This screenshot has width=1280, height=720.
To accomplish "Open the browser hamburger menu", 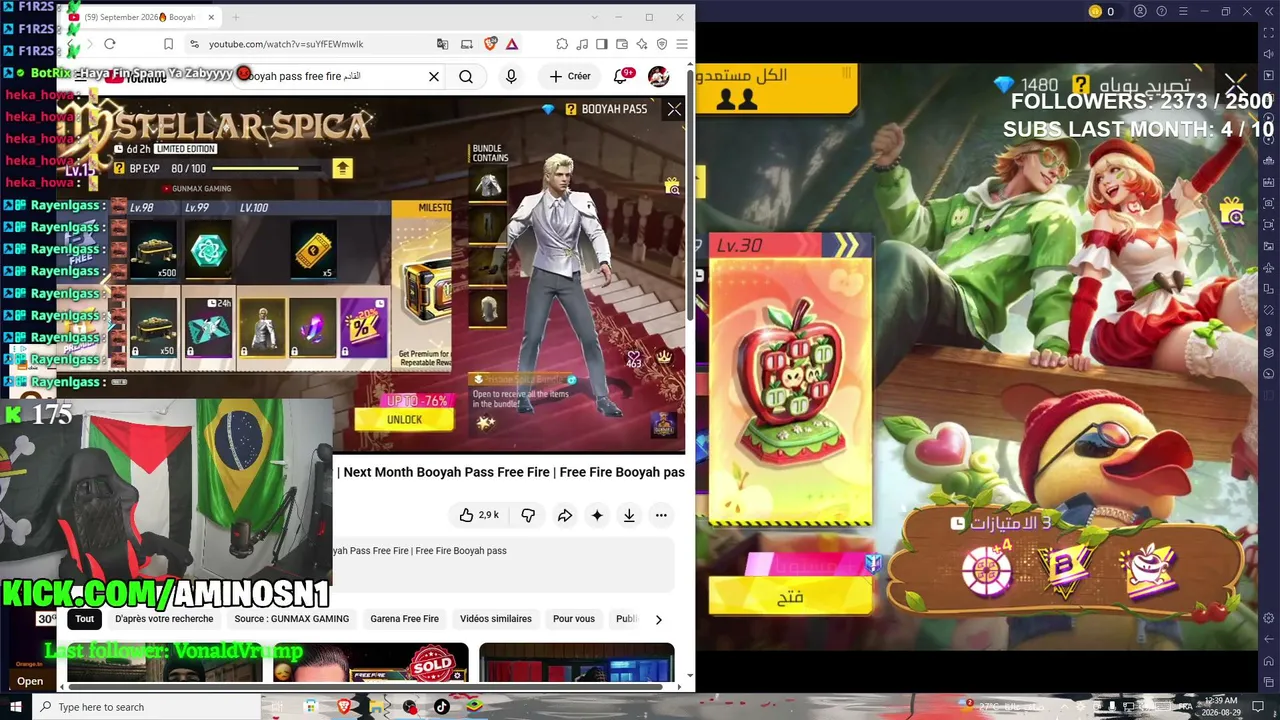I will tap(682, 44).
